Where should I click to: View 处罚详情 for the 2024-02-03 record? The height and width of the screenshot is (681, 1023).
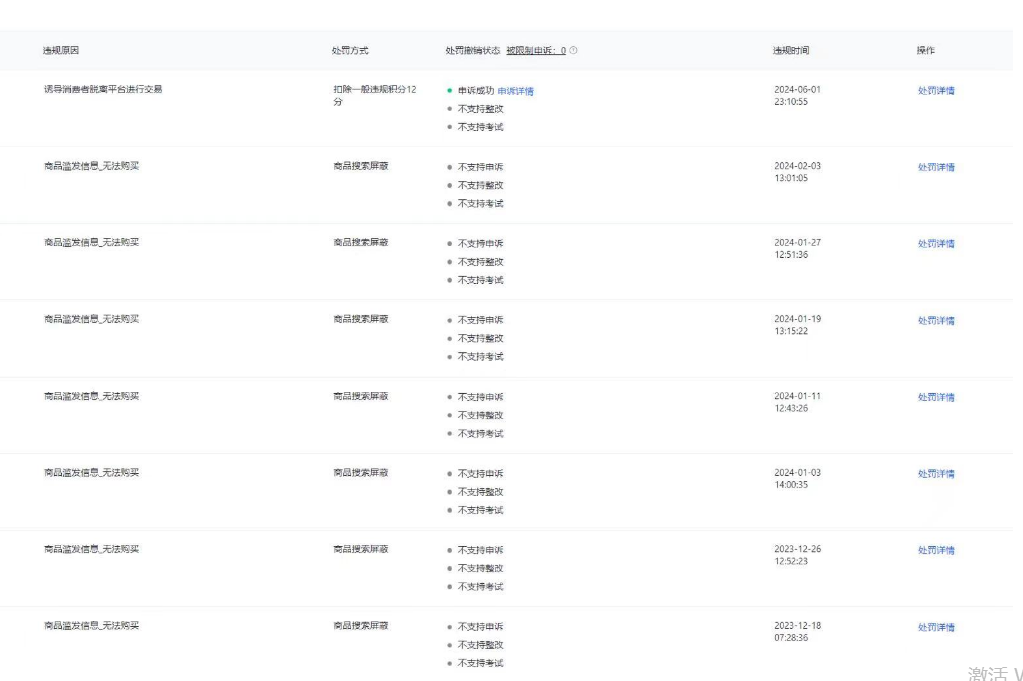pos(936,167)
